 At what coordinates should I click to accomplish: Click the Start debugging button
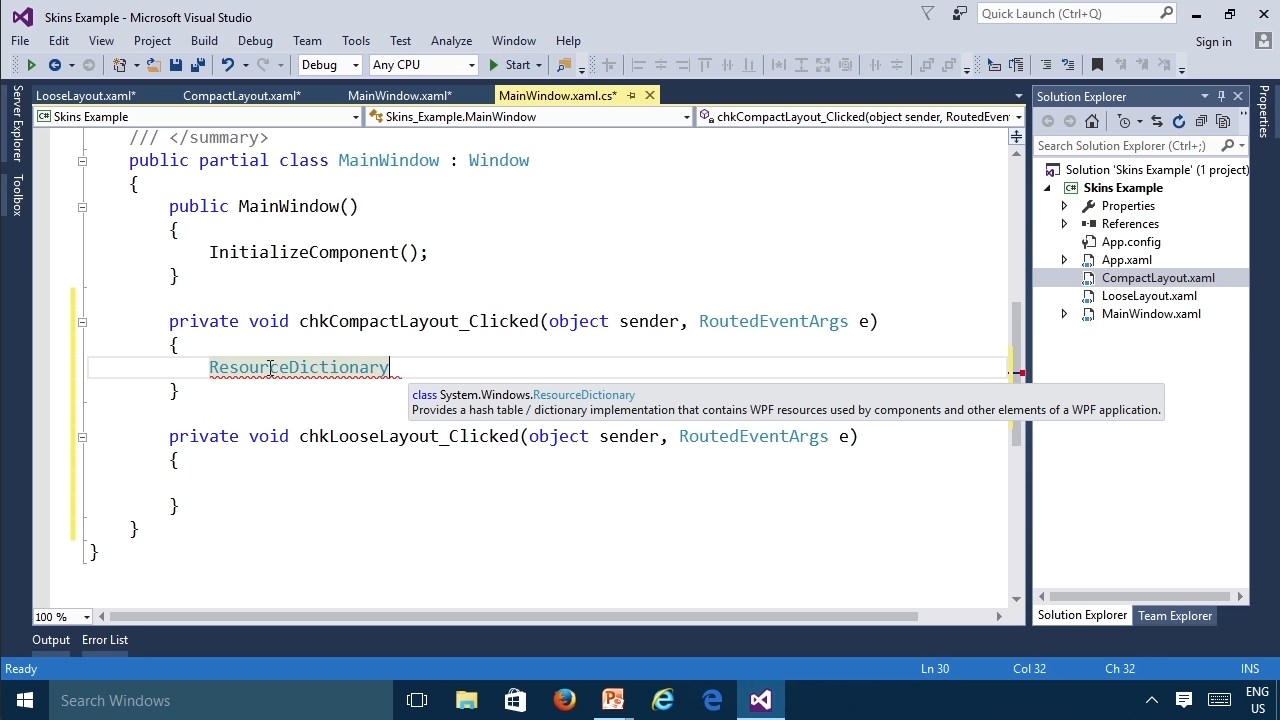[x=510, y=65]
